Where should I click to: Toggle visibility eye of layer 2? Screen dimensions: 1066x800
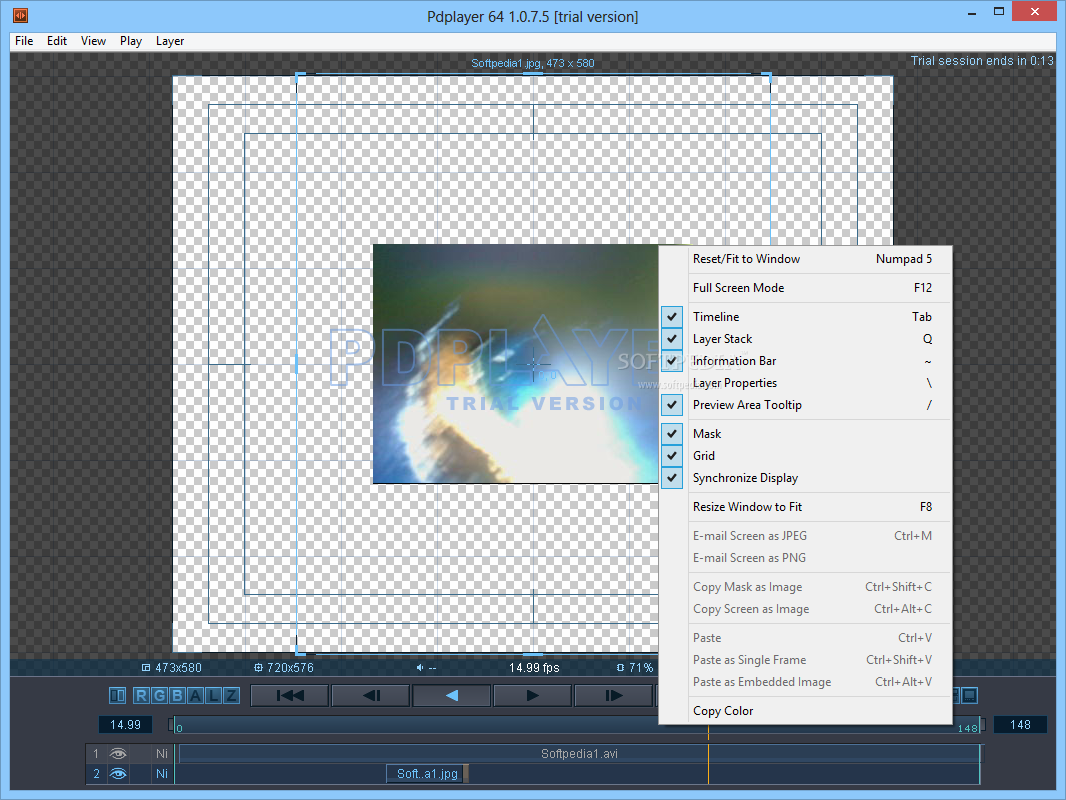click(x=118, y=774)
